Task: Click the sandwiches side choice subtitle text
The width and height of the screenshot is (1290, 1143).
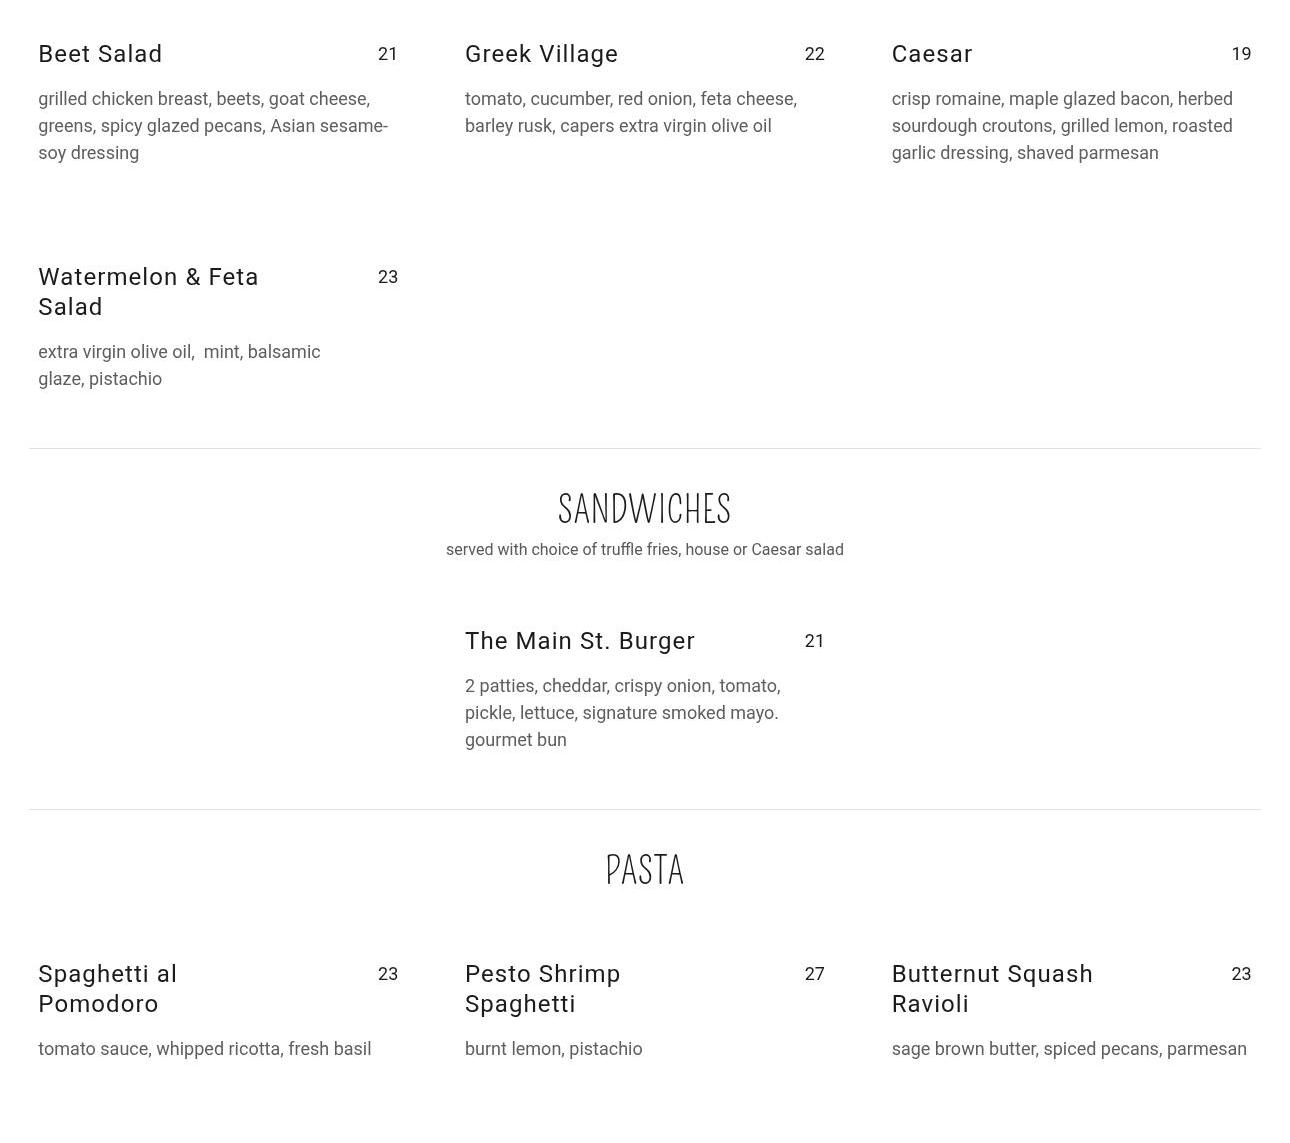Action: click(644, 550)
